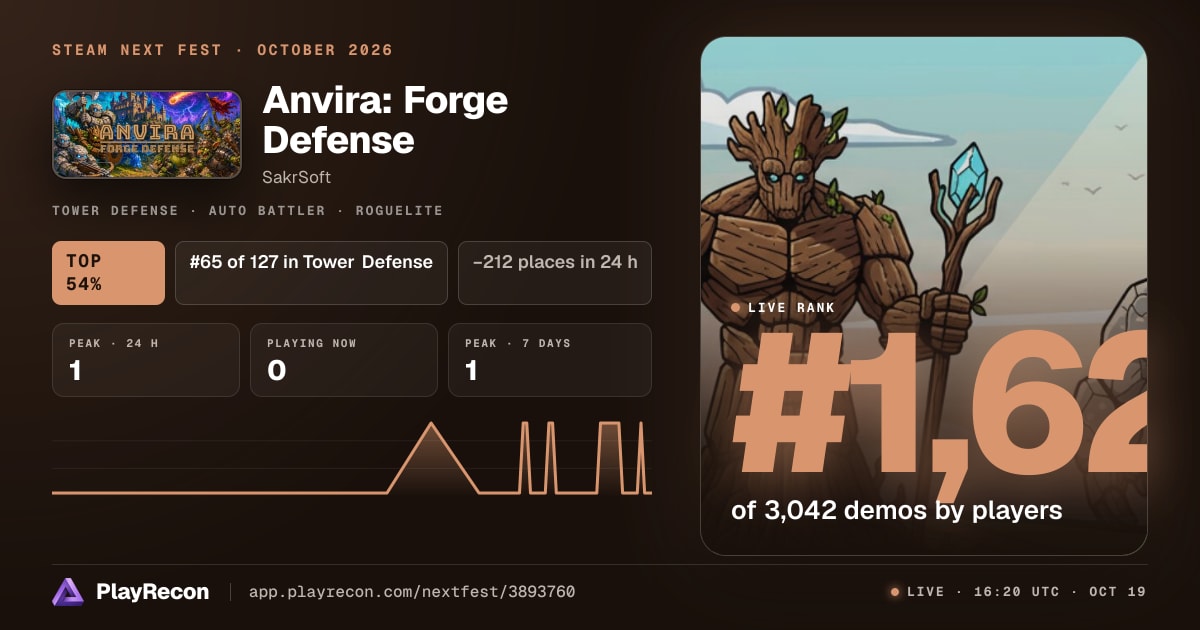Image resolution: width=1200 pixels, height=630 pixels.
Task: Click the Anvira: Forge Defense title
Action: [385, 120]
